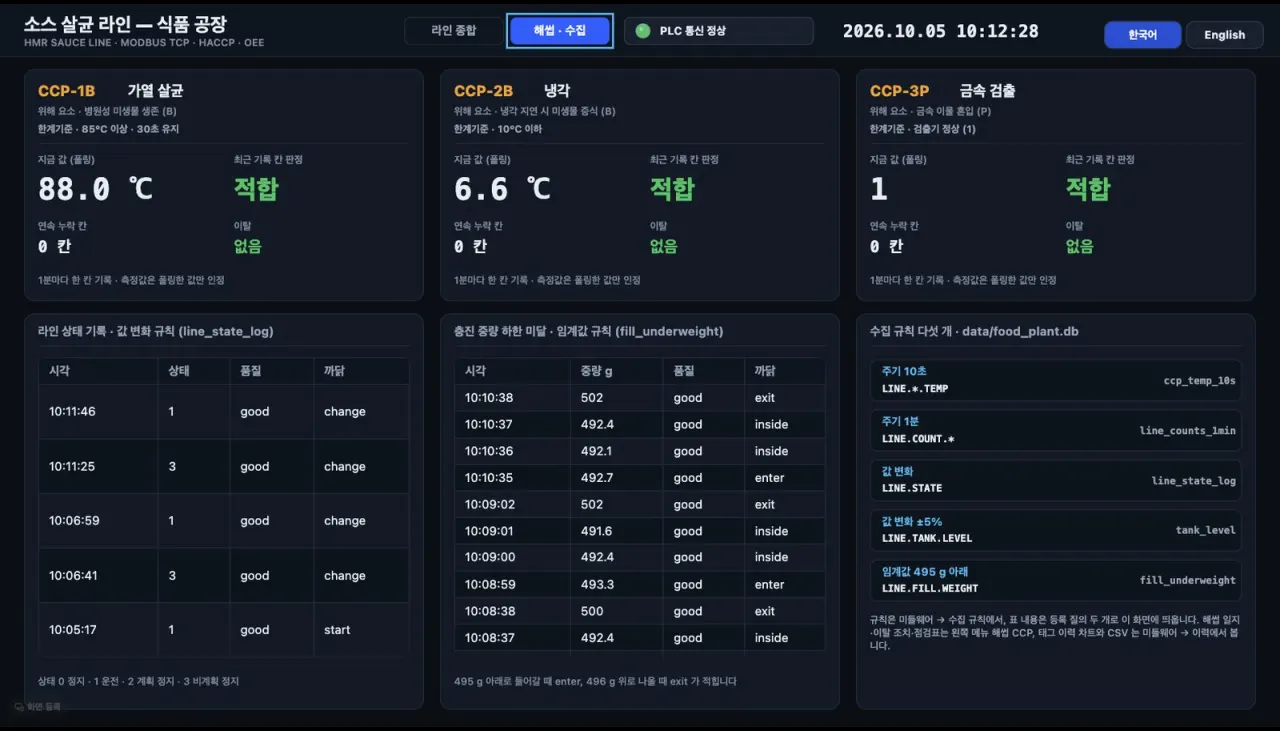Screen dimensions: 1280x731
Task: Click the 주기 10초 LINE.*.TEMP rule
Action: coord(1058,380)
